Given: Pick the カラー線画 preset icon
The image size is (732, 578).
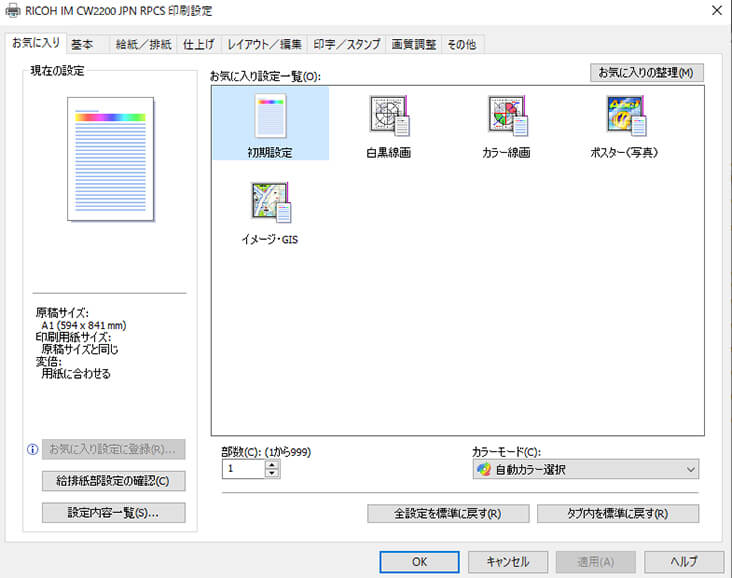Looking at the screenshot, I should click(506, 117).
